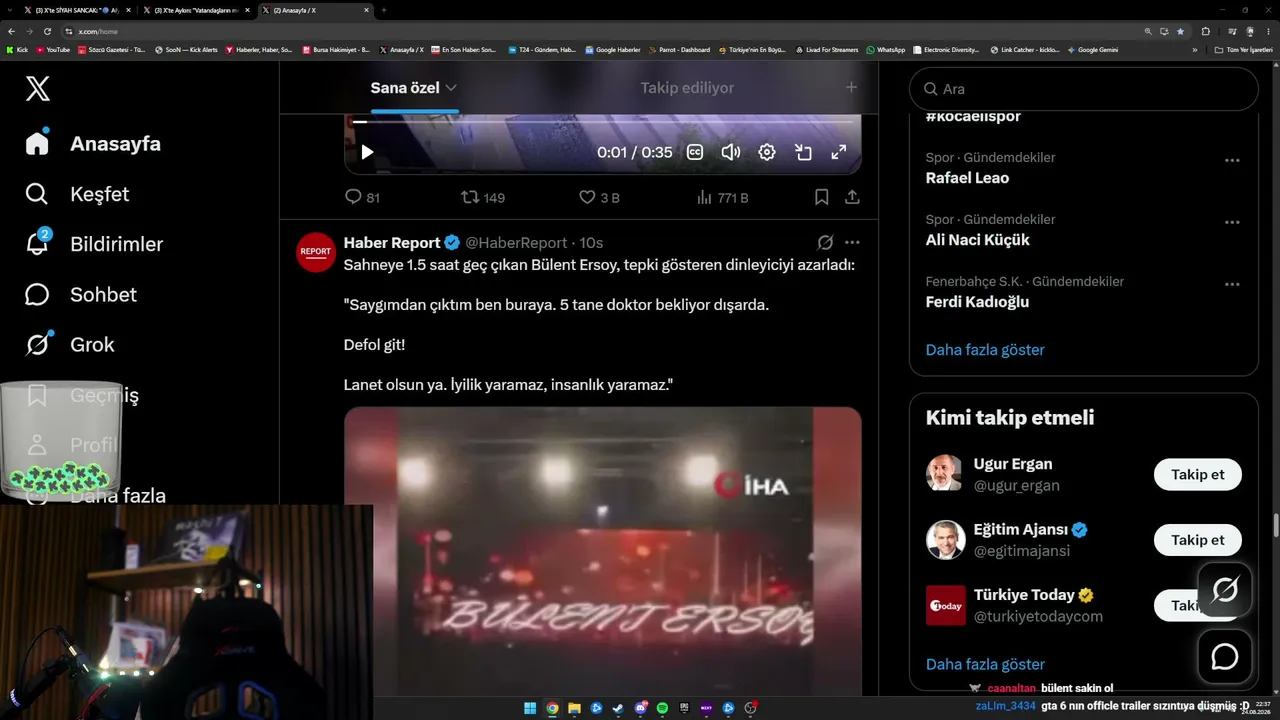The width and height of the screenshot is (1280, 720).
Task: Open Spotify from the taskbar
Action: point(662,709)
